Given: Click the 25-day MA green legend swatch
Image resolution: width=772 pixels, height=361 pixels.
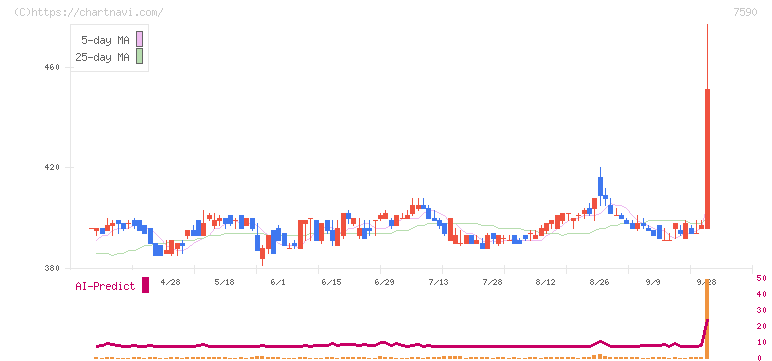Looking at the screenshot, I should point(139,57).
